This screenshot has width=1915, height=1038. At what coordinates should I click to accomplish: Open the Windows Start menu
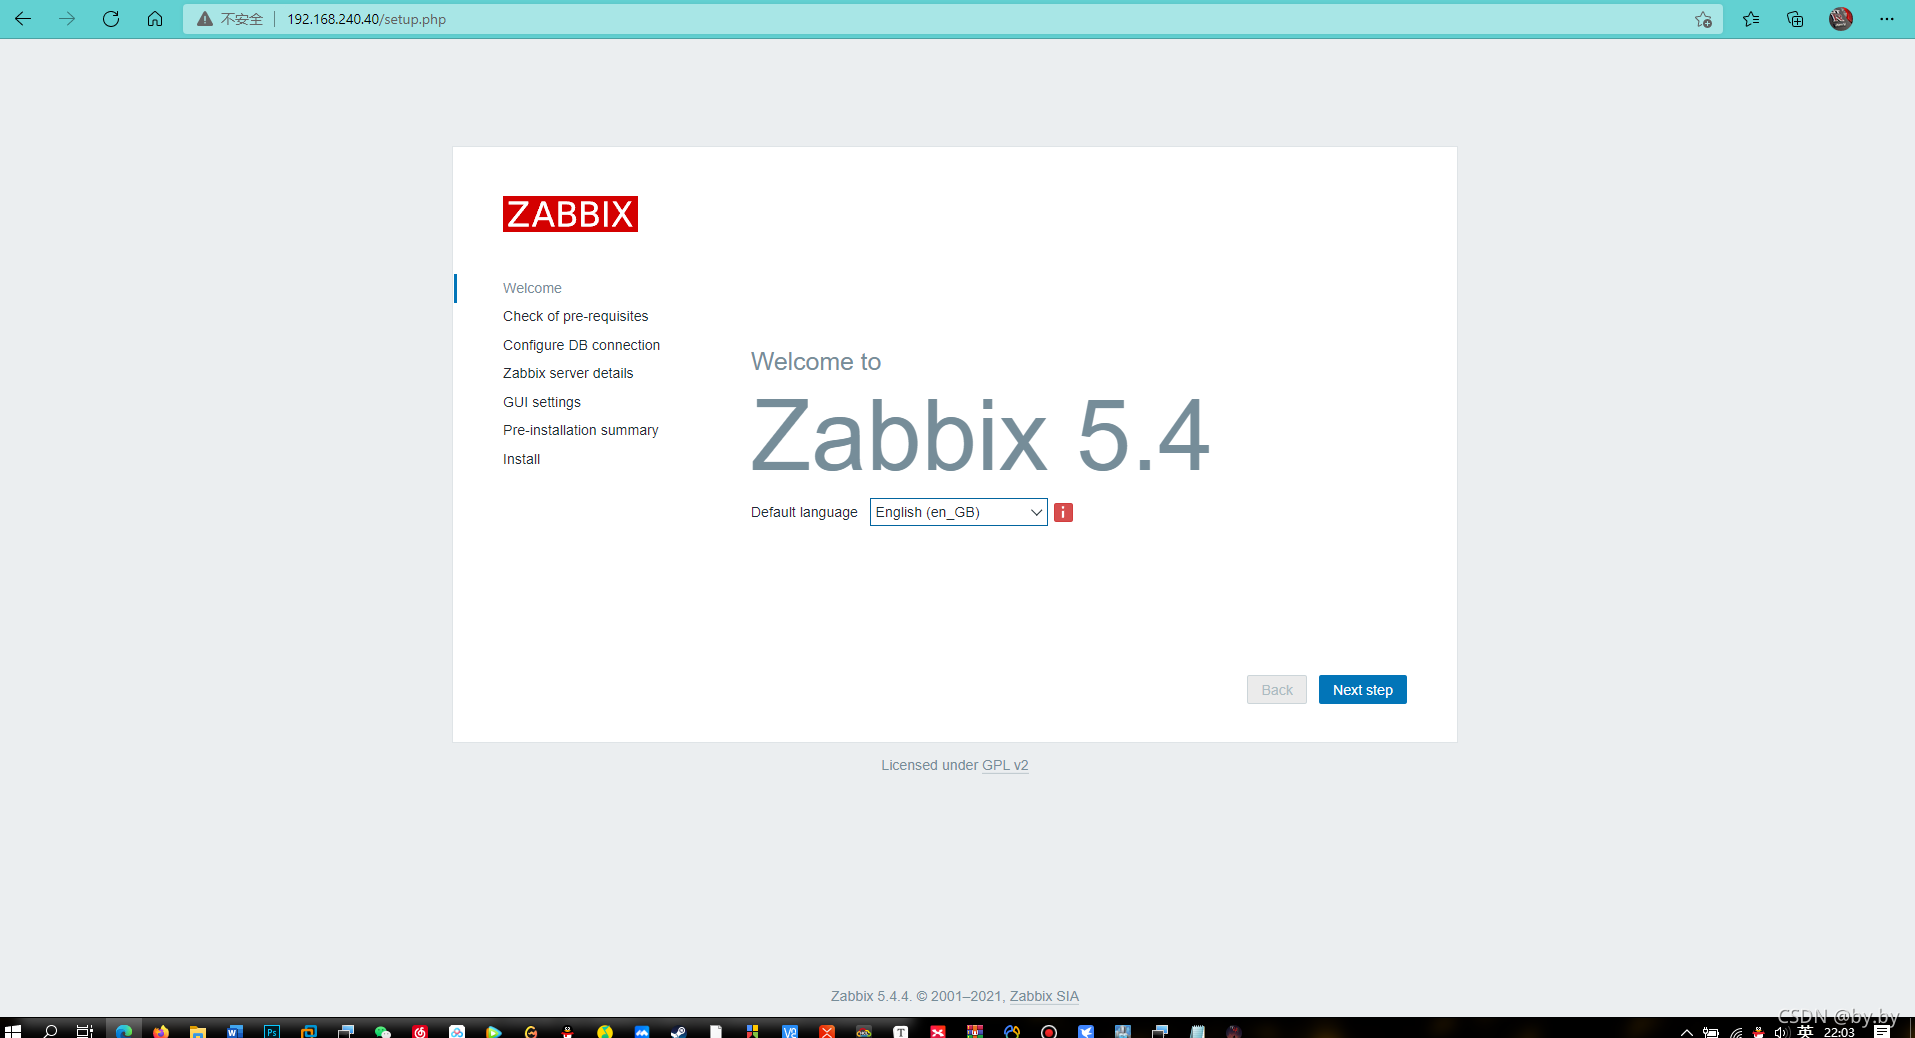[12, 1030]
